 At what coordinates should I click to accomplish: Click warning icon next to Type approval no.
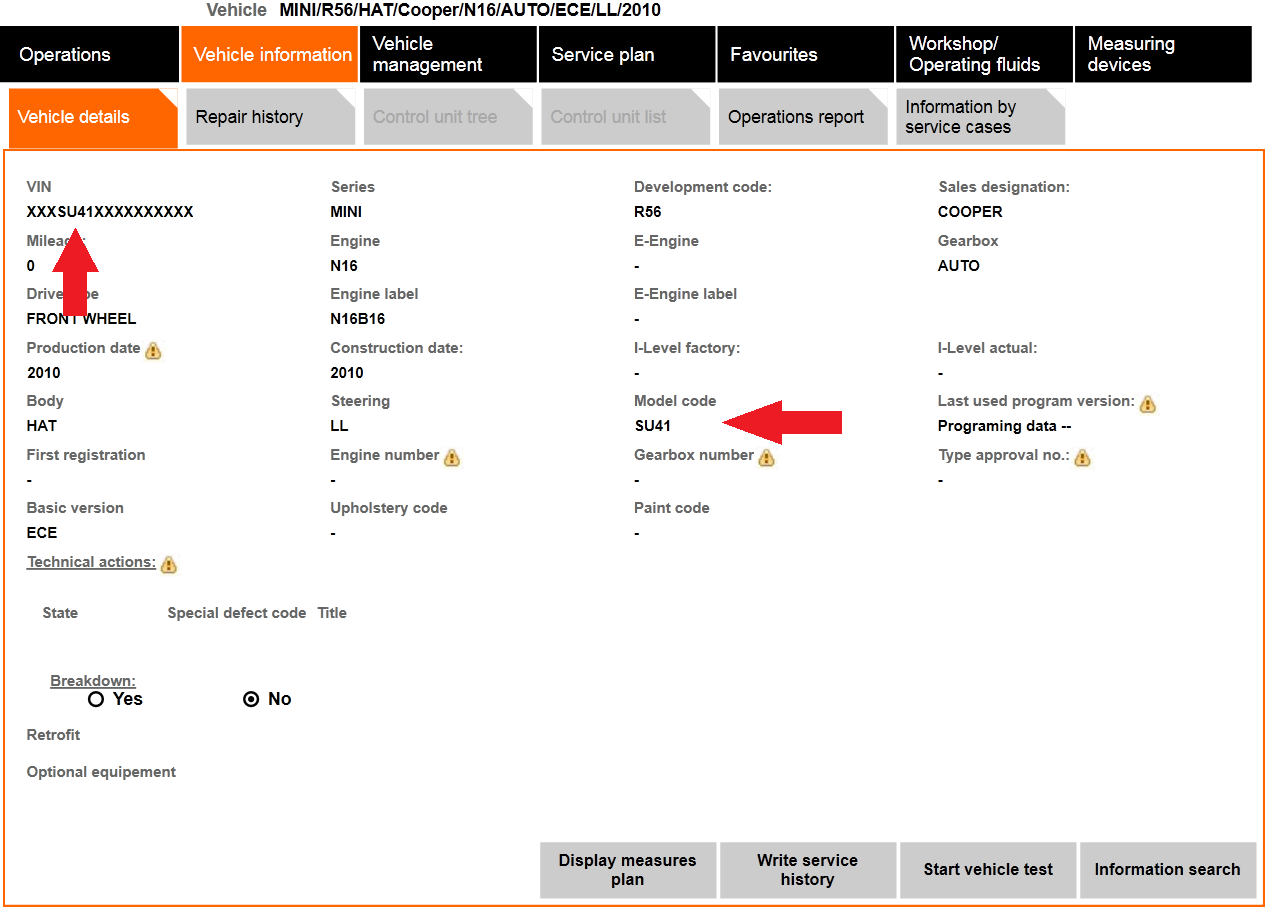[1082, 457]
